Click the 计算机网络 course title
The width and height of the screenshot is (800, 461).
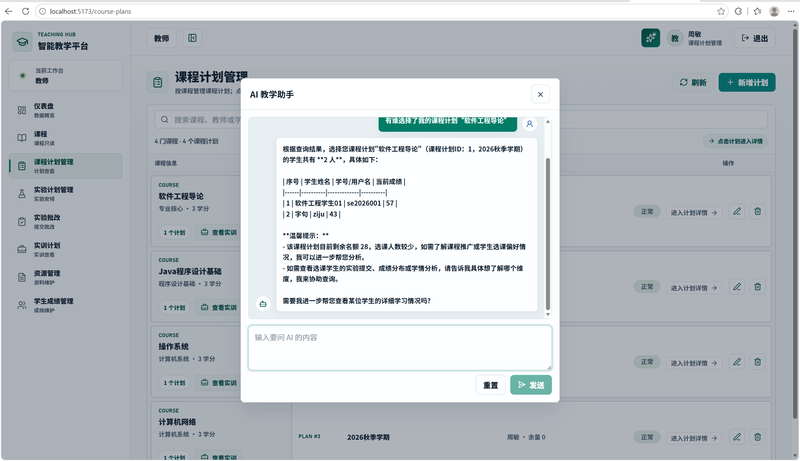pos(177,422)
